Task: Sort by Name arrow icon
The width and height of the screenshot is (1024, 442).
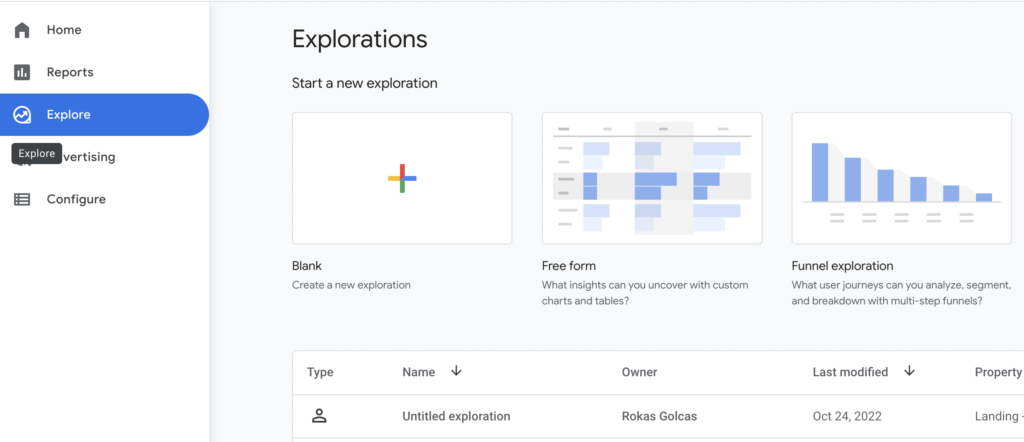Action: [x=456, y=371]
